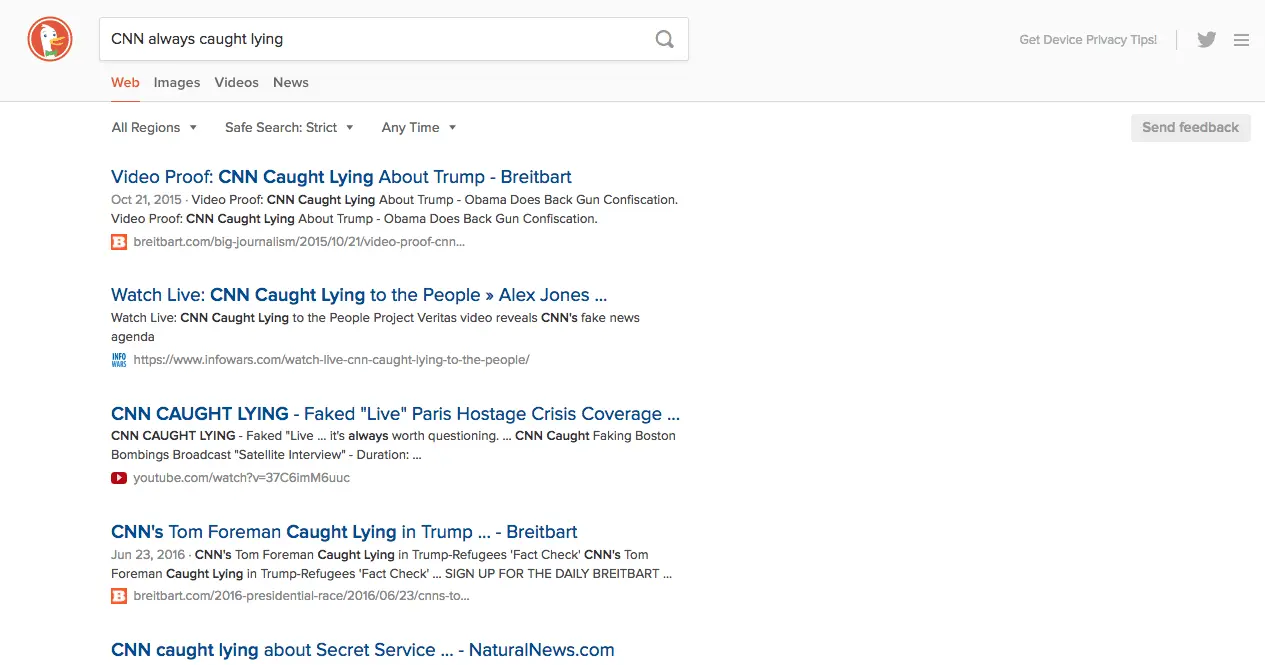
Task: Click the Infowars favicon
Action: click(119, 359)
